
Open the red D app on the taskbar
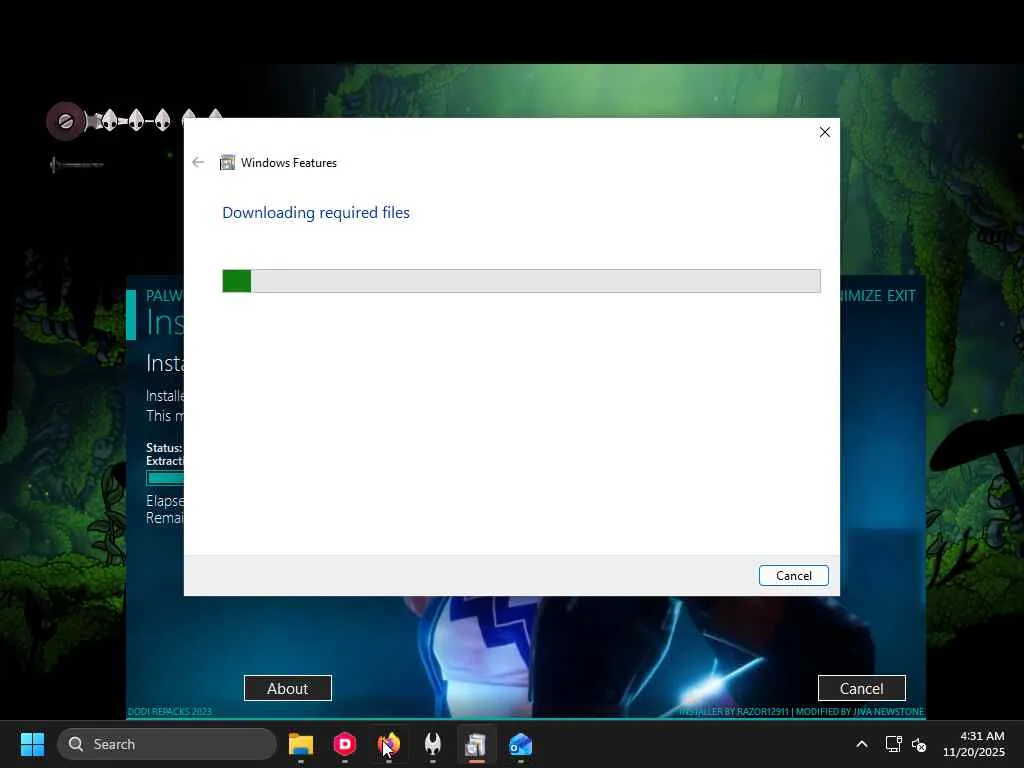pyautogui.click(x=344, y=744)
